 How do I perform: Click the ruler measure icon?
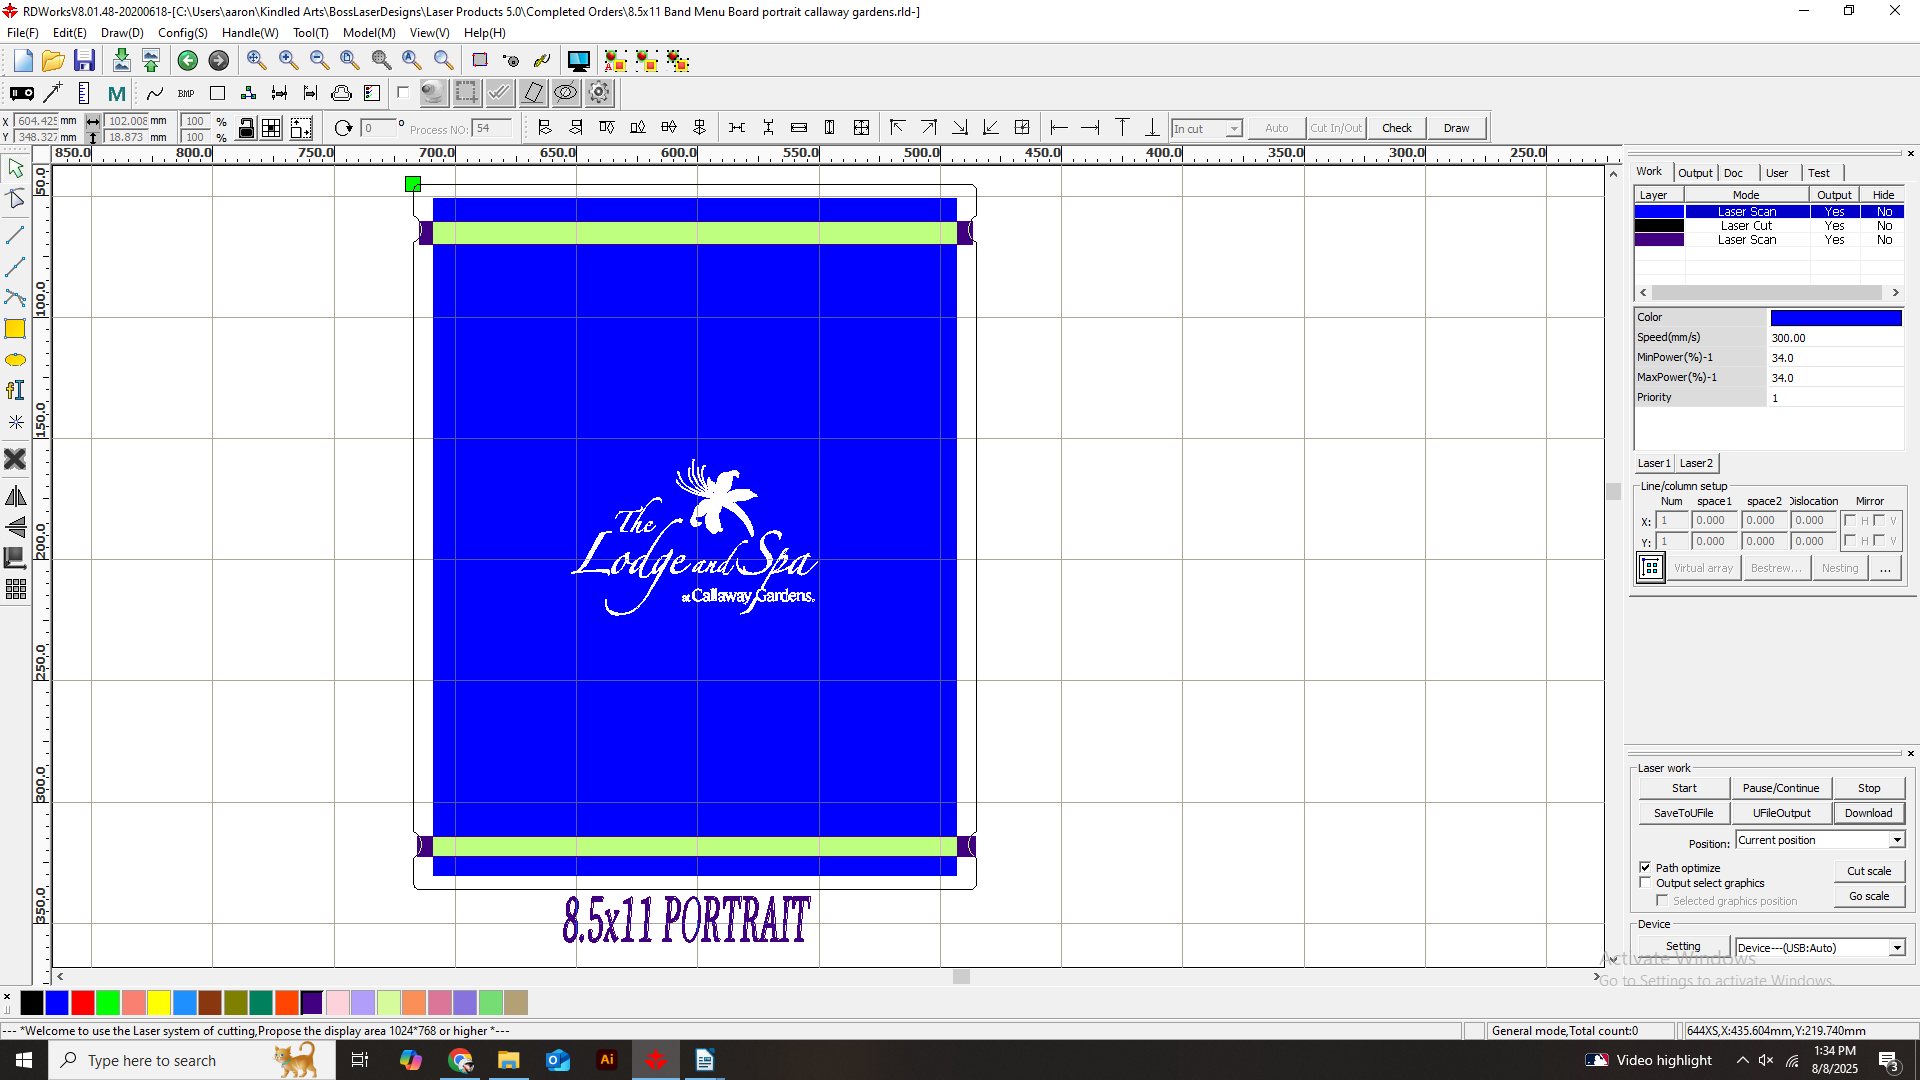(x=84, y=93)
